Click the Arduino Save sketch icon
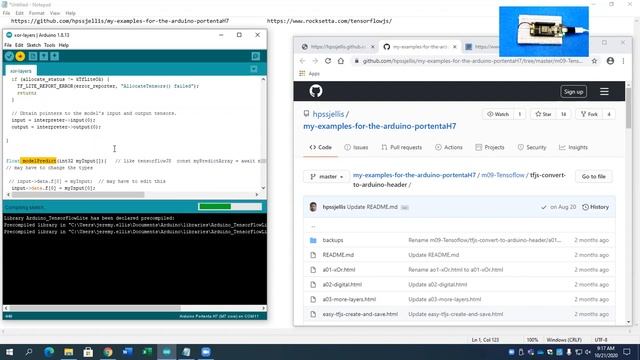This screenshot has width=640, height=360. click(54, 56)
